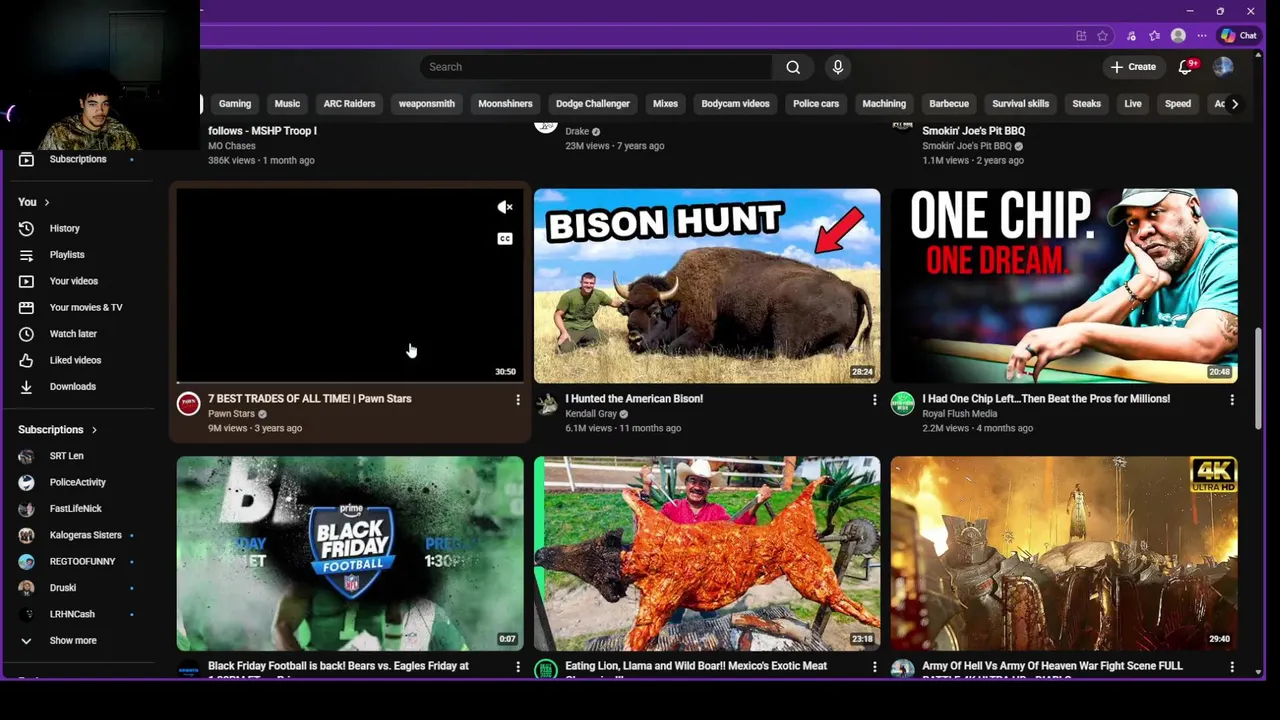Click the search input field
Screen dimensions: 1280x720
595,67
